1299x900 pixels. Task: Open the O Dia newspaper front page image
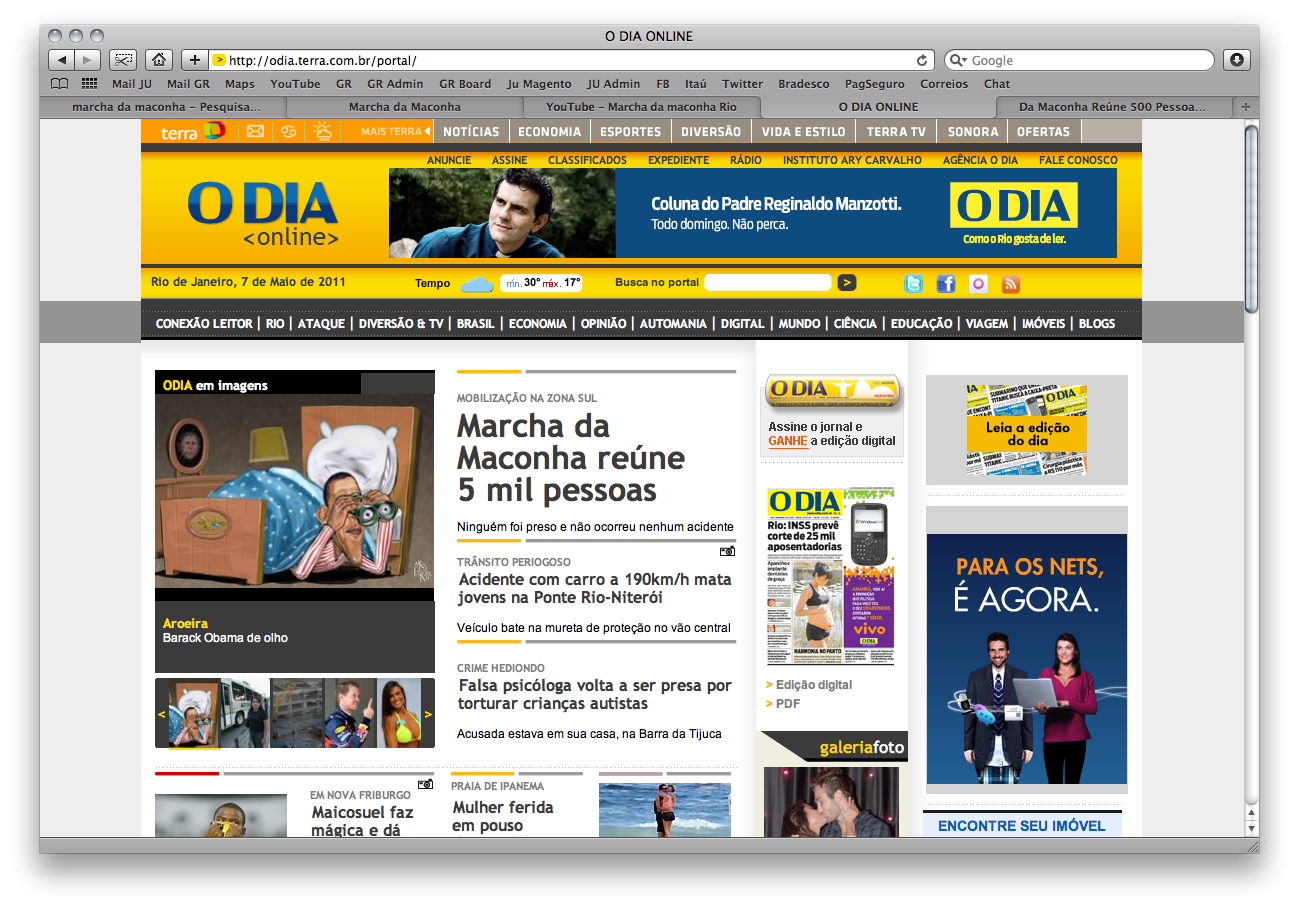tap(831, 577)
